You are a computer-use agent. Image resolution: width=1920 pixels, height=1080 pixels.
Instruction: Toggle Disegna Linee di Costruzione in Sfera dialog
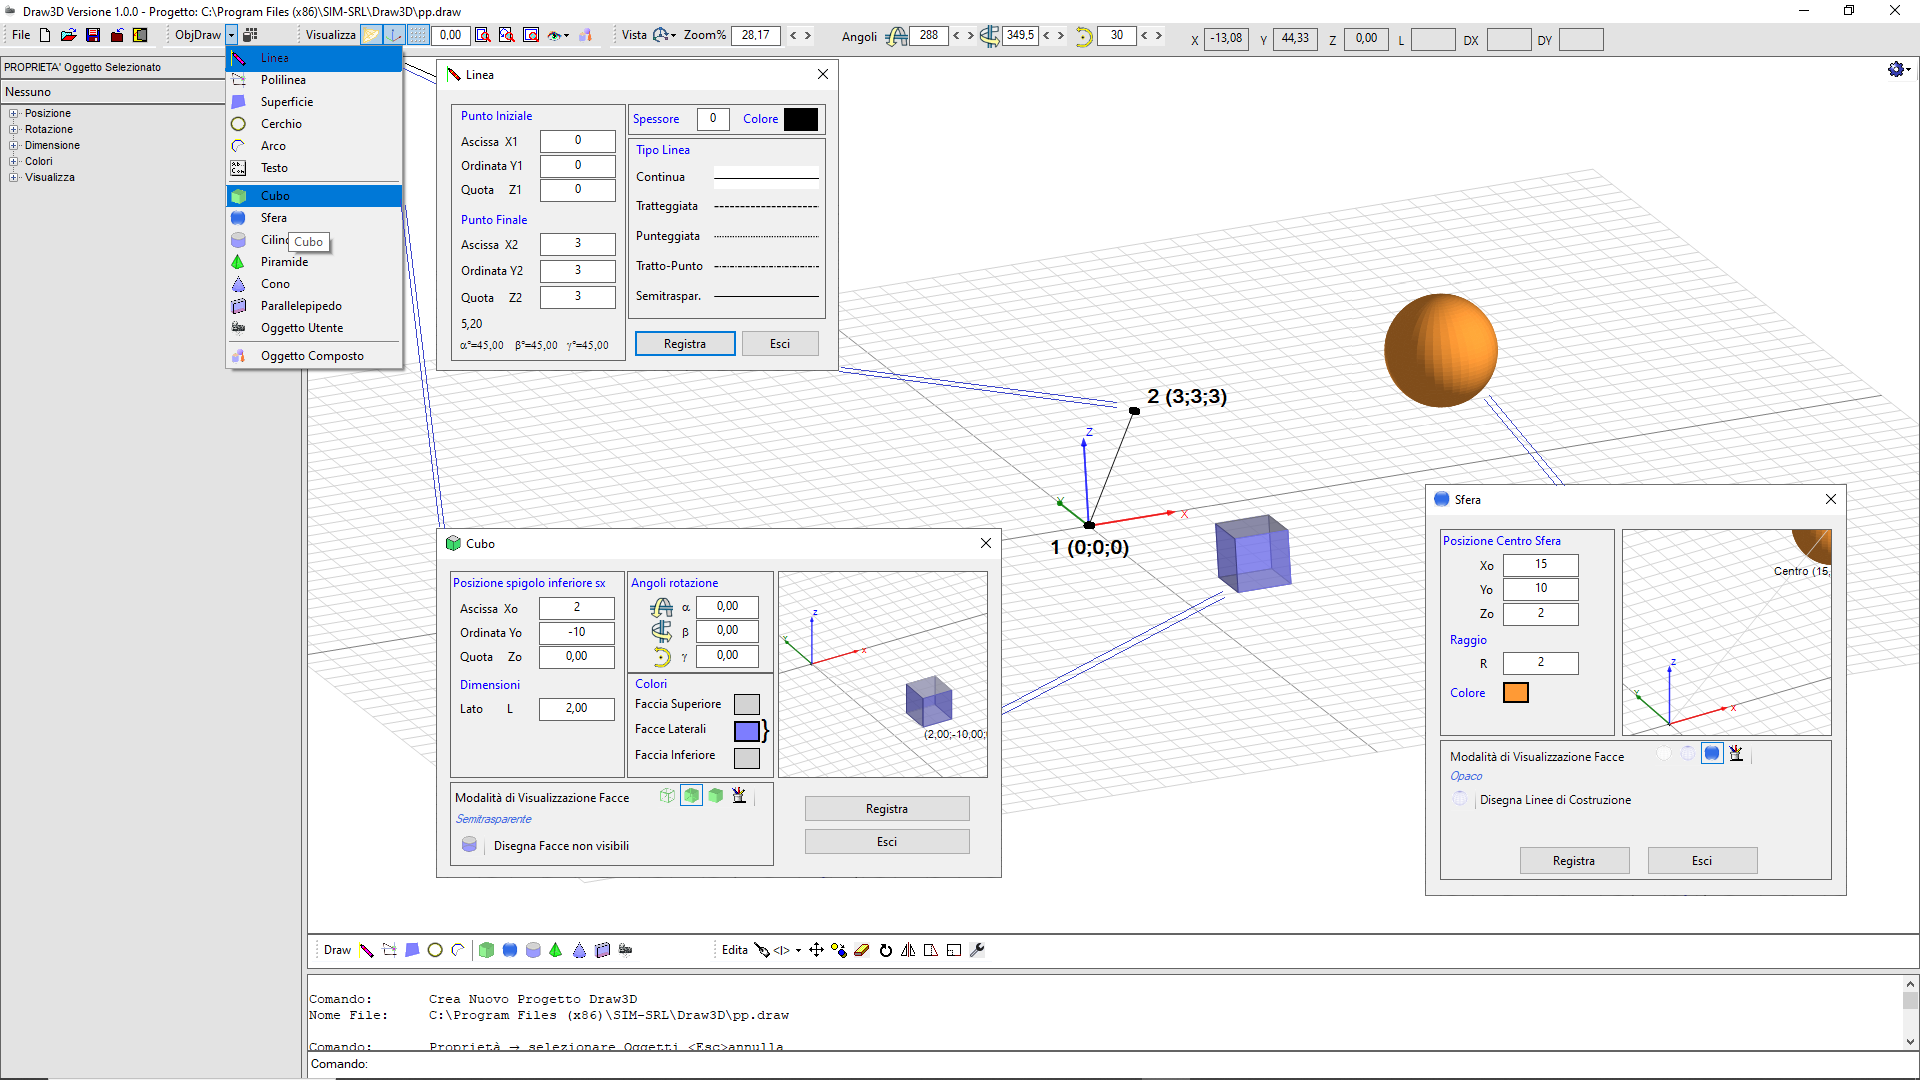(x=1460, y=799)
